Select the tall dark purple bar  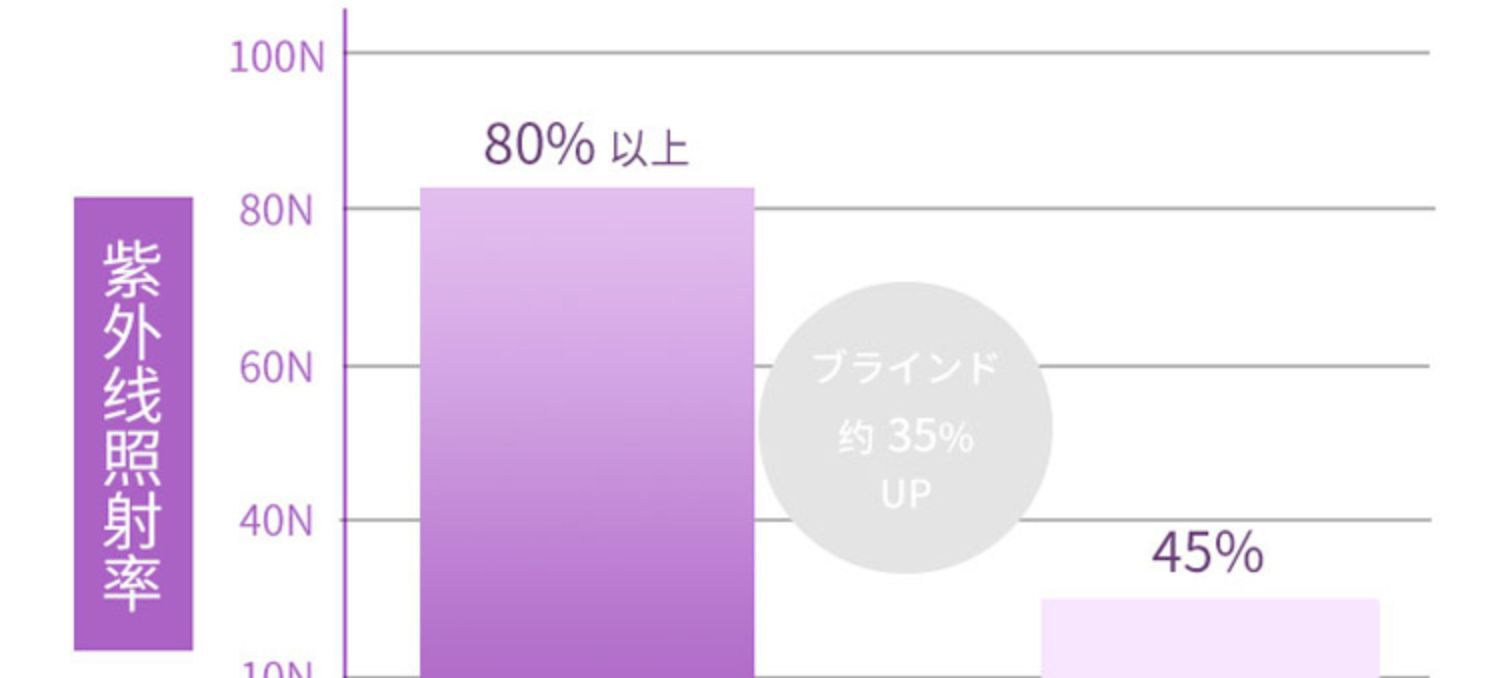click(x=586, y=430)
